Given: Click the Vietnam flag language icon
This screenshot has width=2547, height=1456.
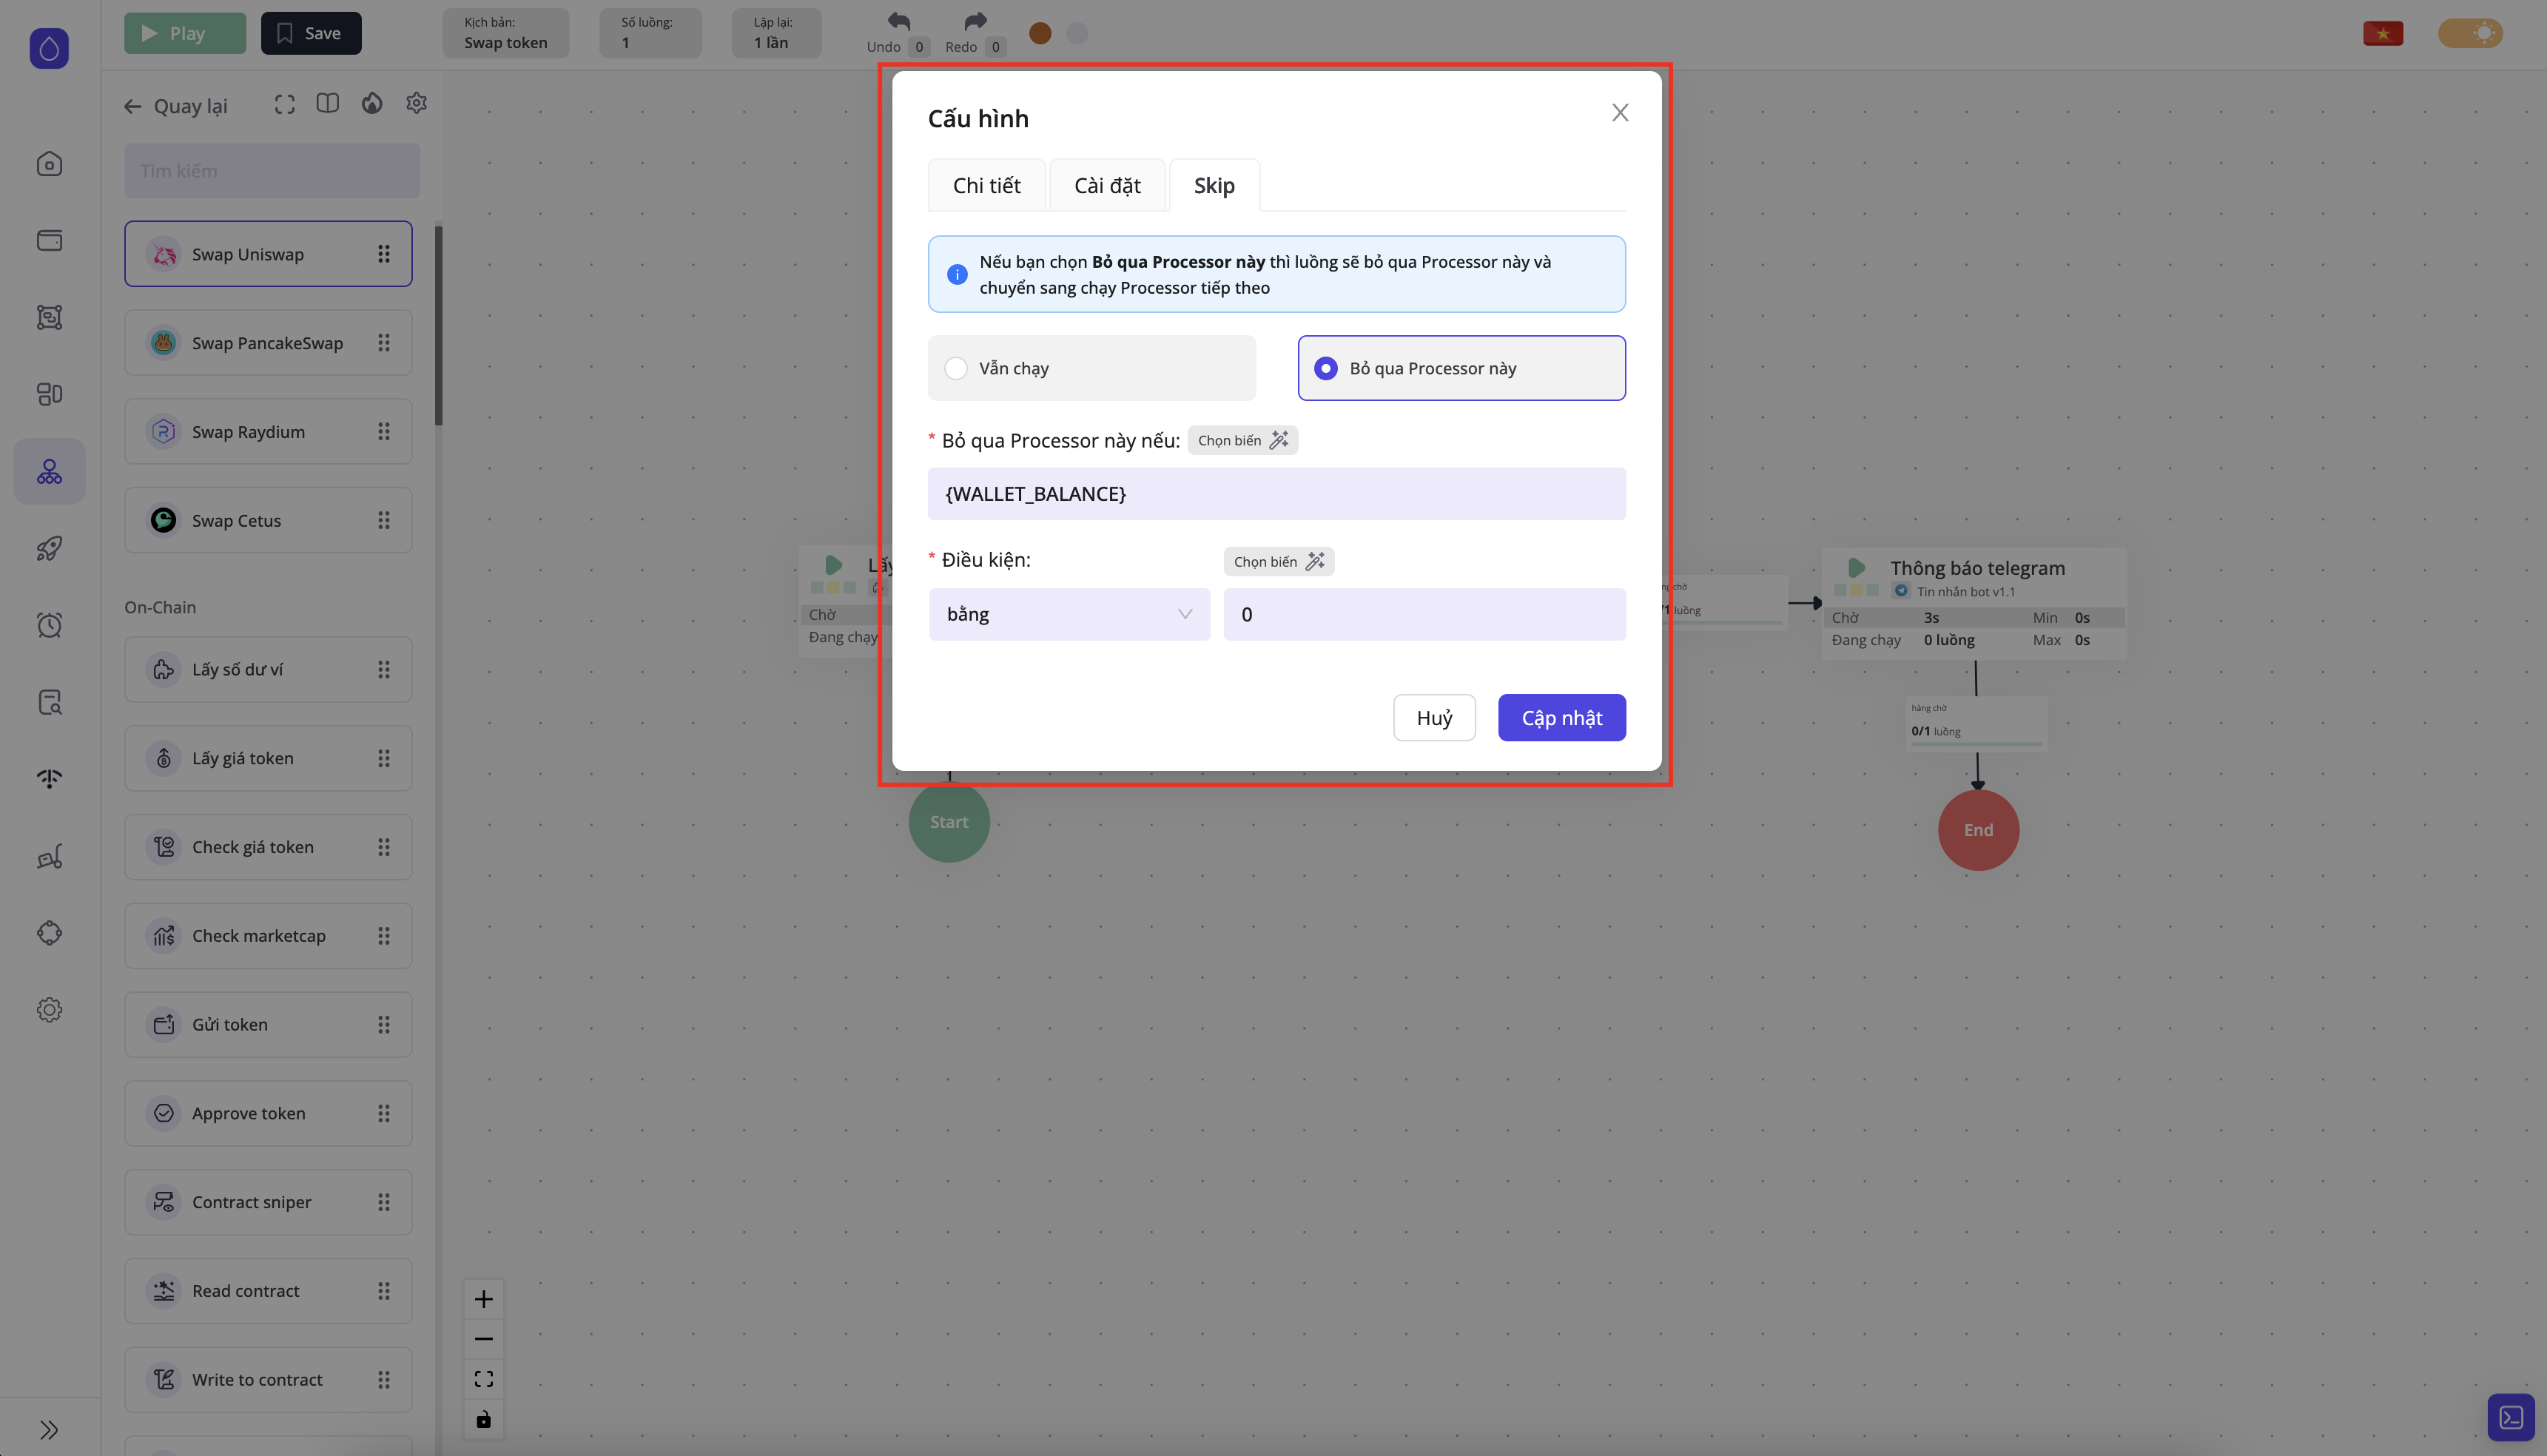Looking at the screenshot, I should [x=2382, y=34].
